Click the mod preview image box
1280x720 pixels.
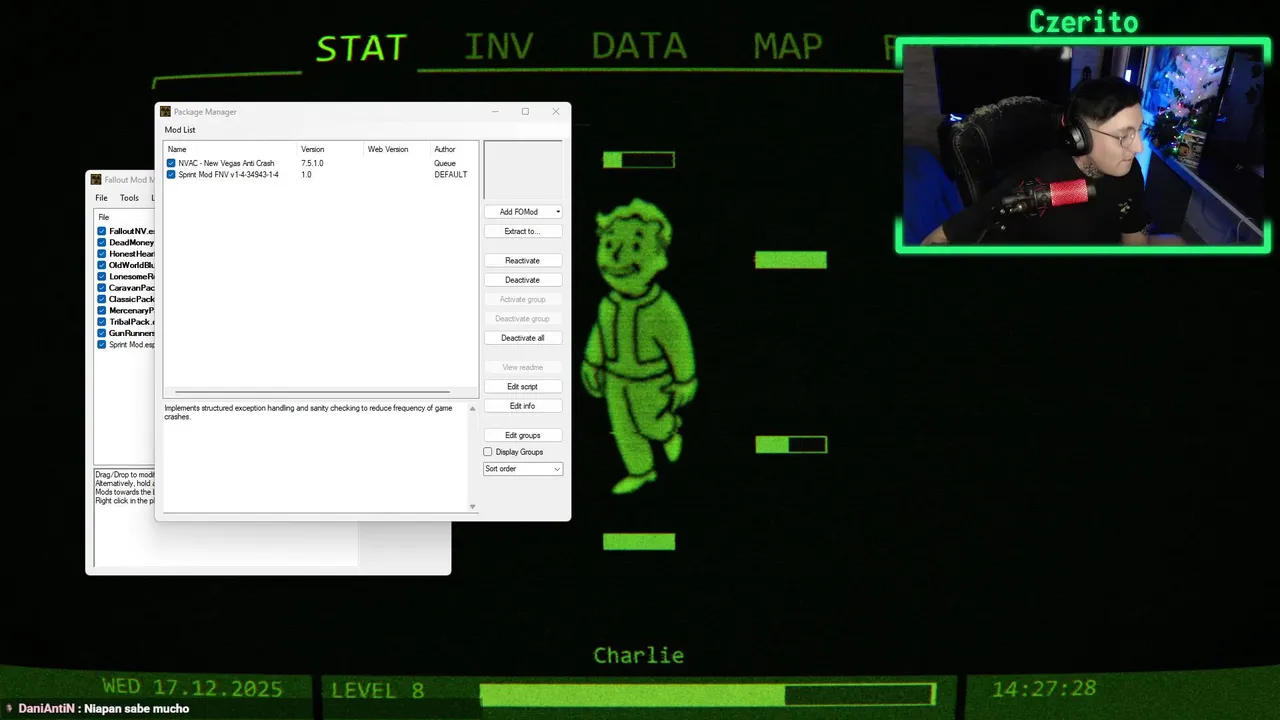pyautogui.click(x=523, y=170)
